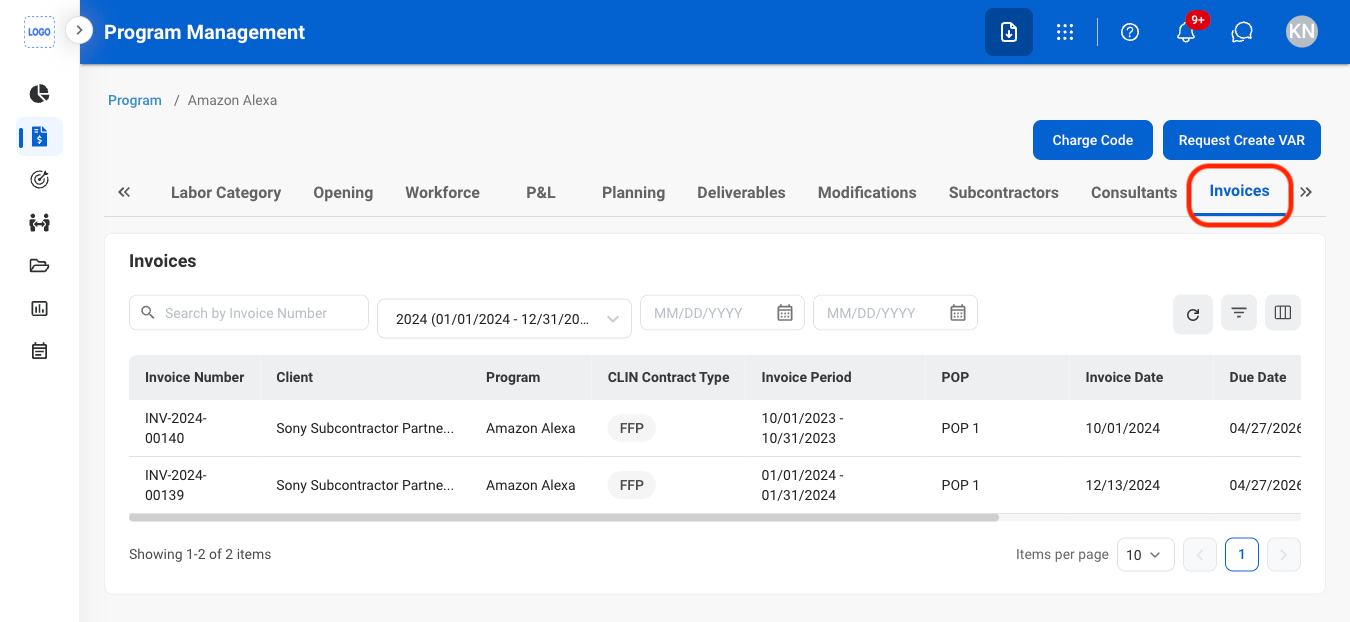Switch to the Deliverables tab

(x=741, y=193)
